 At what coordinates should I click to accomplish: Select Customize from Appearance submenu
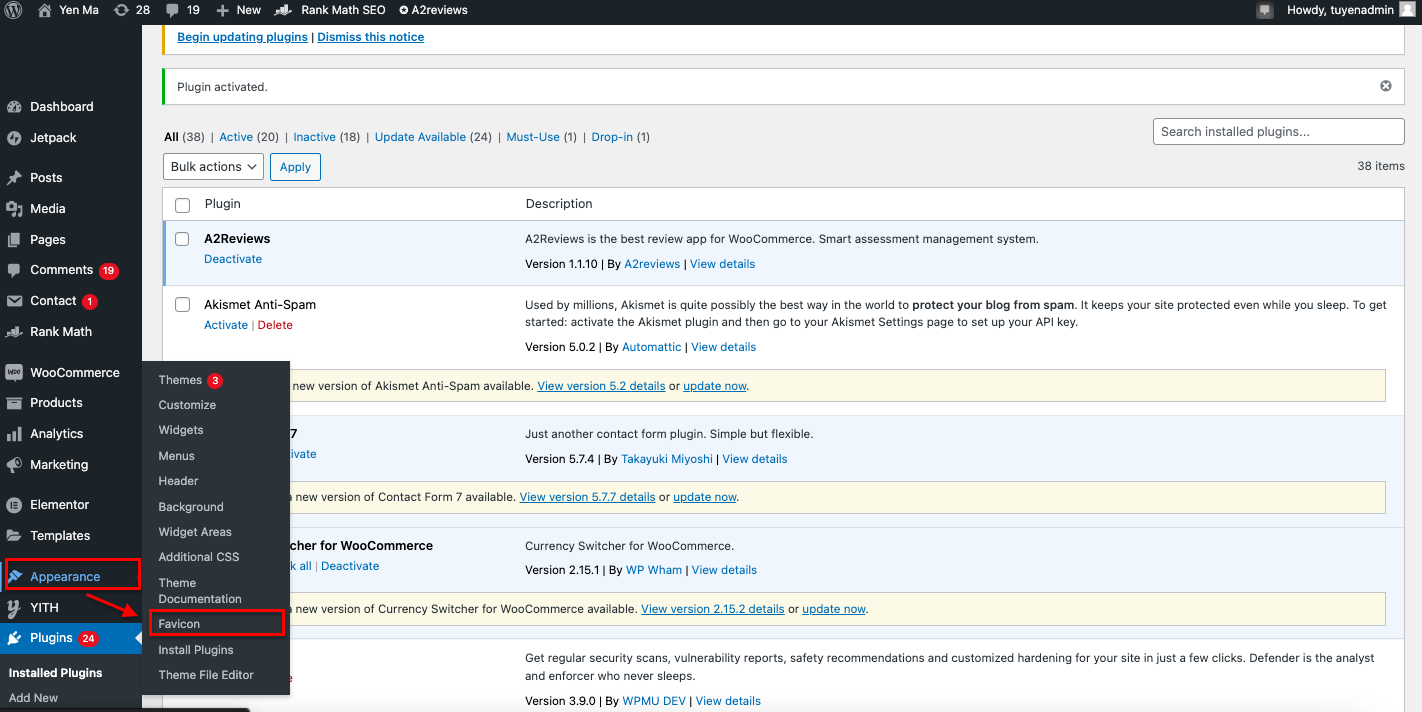[187, 405]
